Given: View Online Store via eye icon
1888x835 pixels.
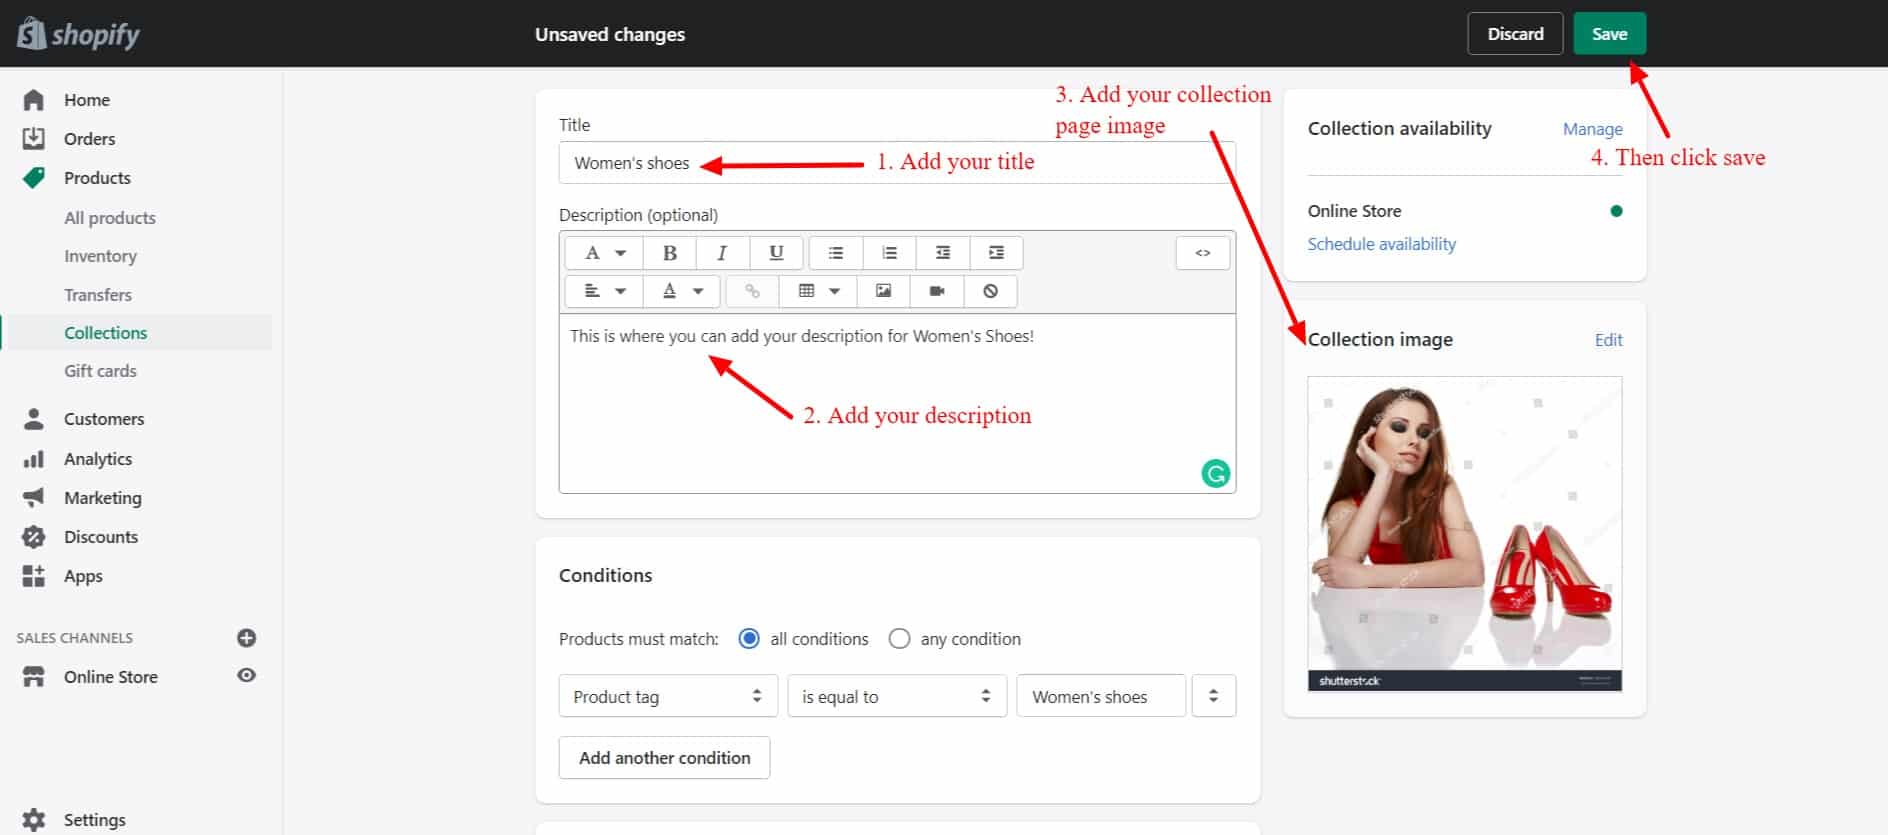Looking at the screenshot, I should (x=246, y=676).
